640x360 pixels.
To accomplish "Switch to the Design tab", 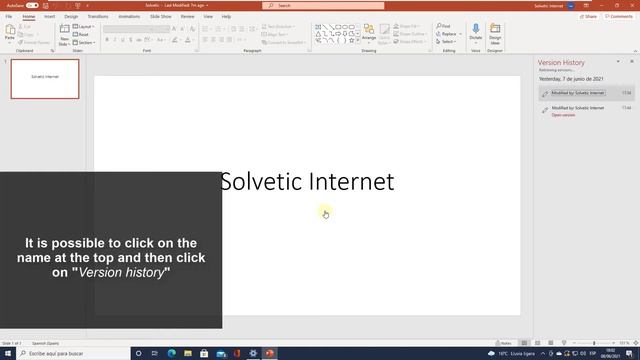I will (x=71, y=16).
